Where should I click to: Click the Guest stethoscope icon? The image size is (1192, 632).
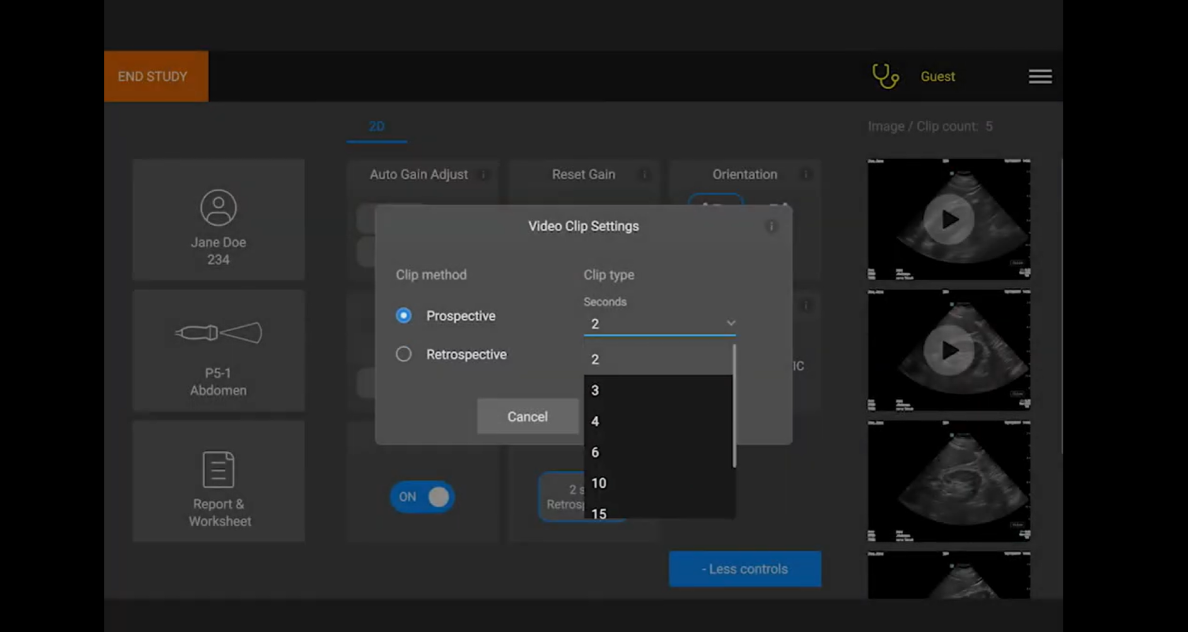coord(885,75)
